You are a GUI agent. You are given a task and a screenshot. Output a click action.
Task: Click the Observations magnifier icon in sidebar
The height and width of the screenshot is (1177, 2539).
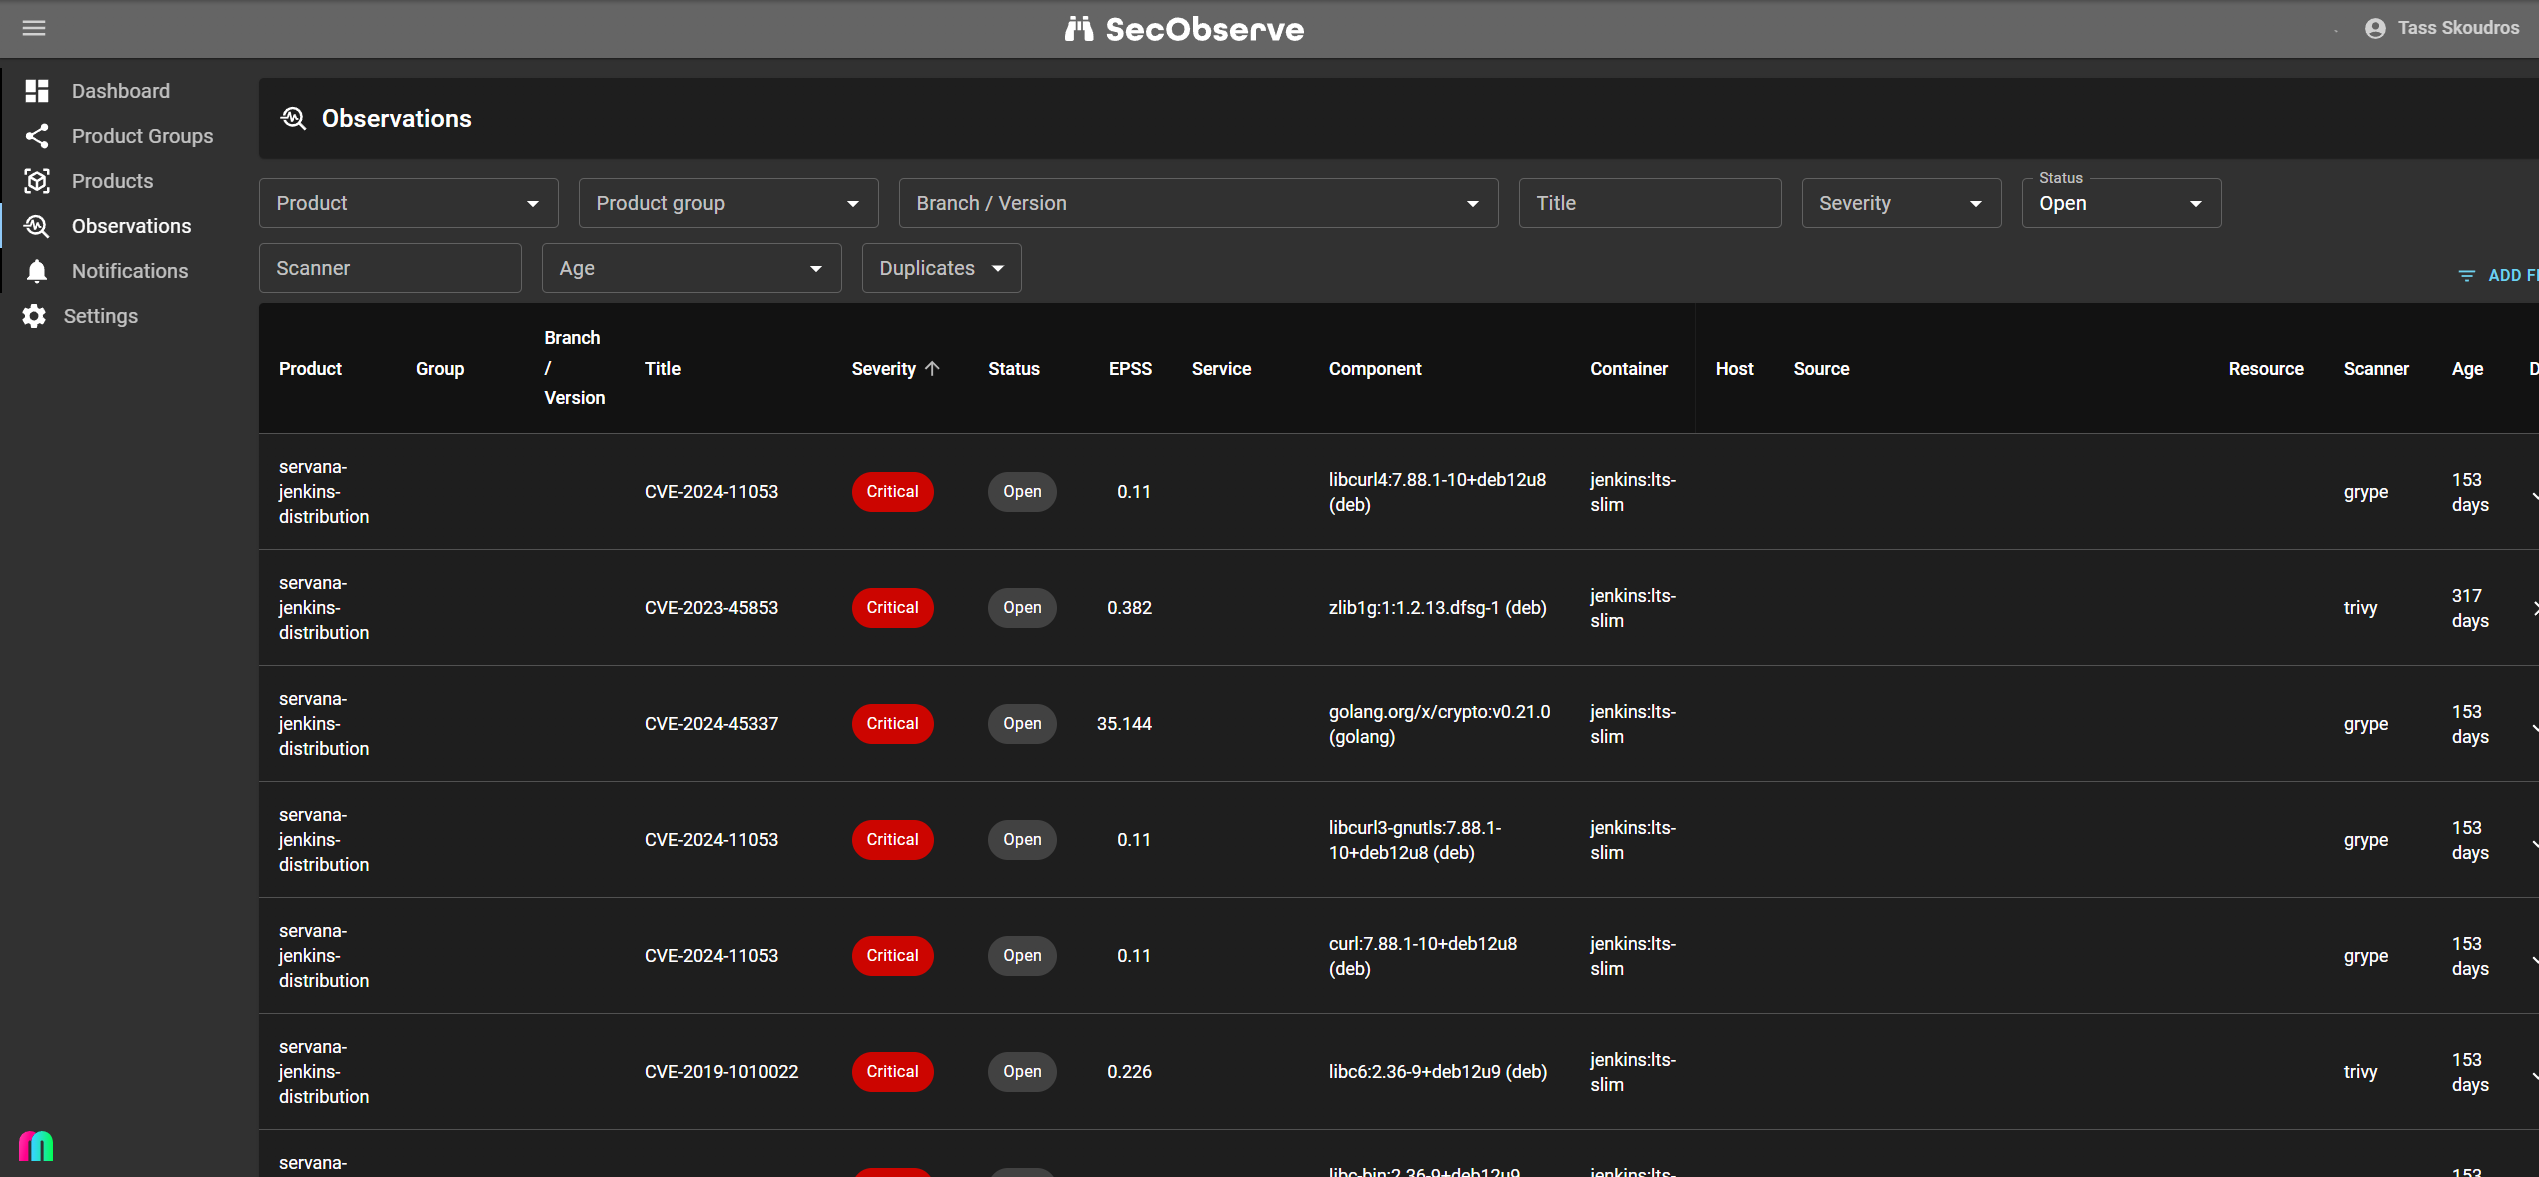tap(37, 226)
